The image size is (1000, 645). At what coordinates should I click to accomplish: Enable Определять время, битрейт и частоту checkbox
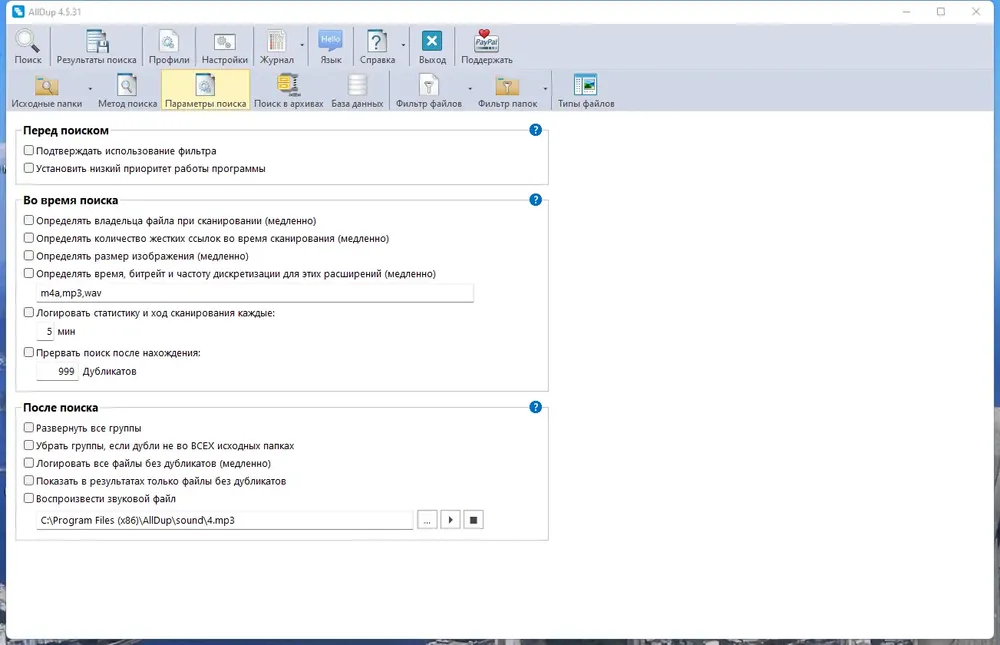29,273
